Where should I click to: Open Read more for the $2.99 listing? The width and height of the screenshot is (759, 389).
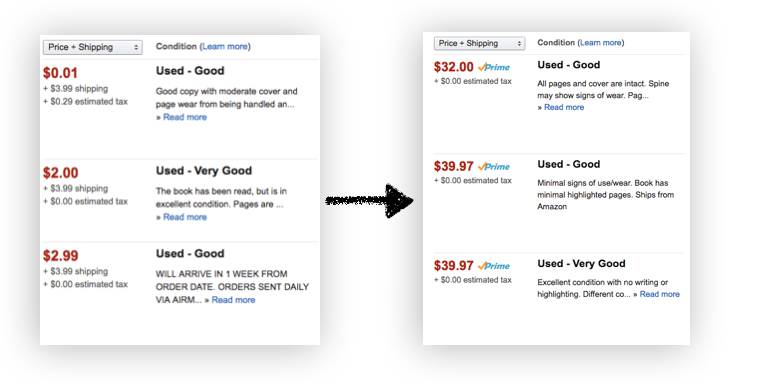point(233,300)
